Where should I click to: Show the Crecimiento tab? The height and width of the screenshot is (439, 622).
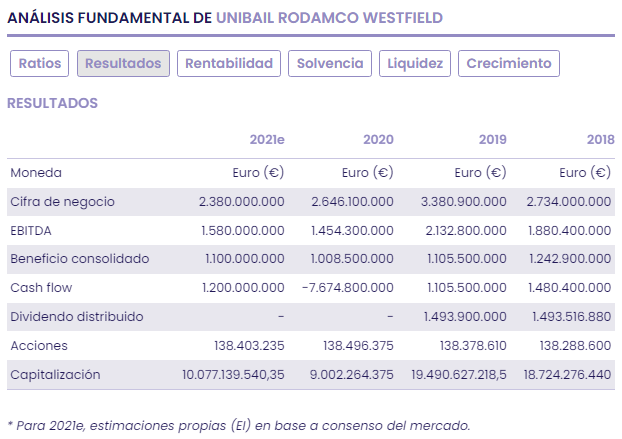point(508,63)
